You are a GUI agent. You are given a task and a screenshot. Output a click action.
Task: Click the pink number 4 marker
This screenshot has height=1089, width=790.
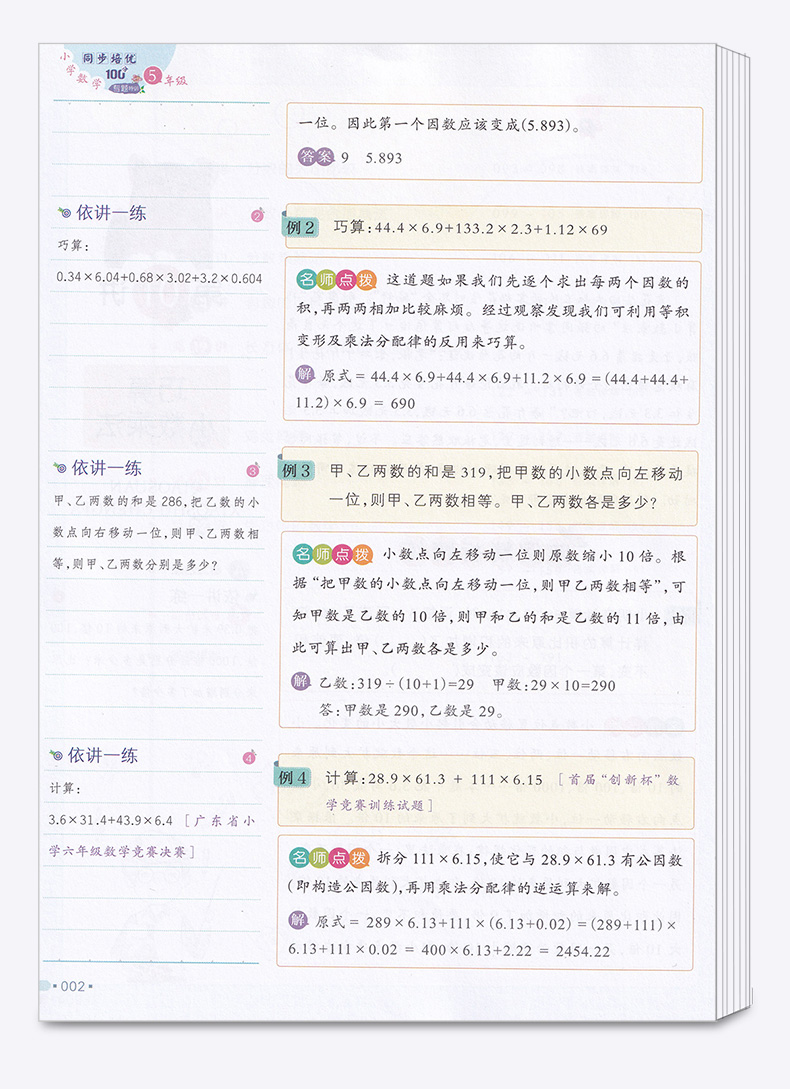249,757
